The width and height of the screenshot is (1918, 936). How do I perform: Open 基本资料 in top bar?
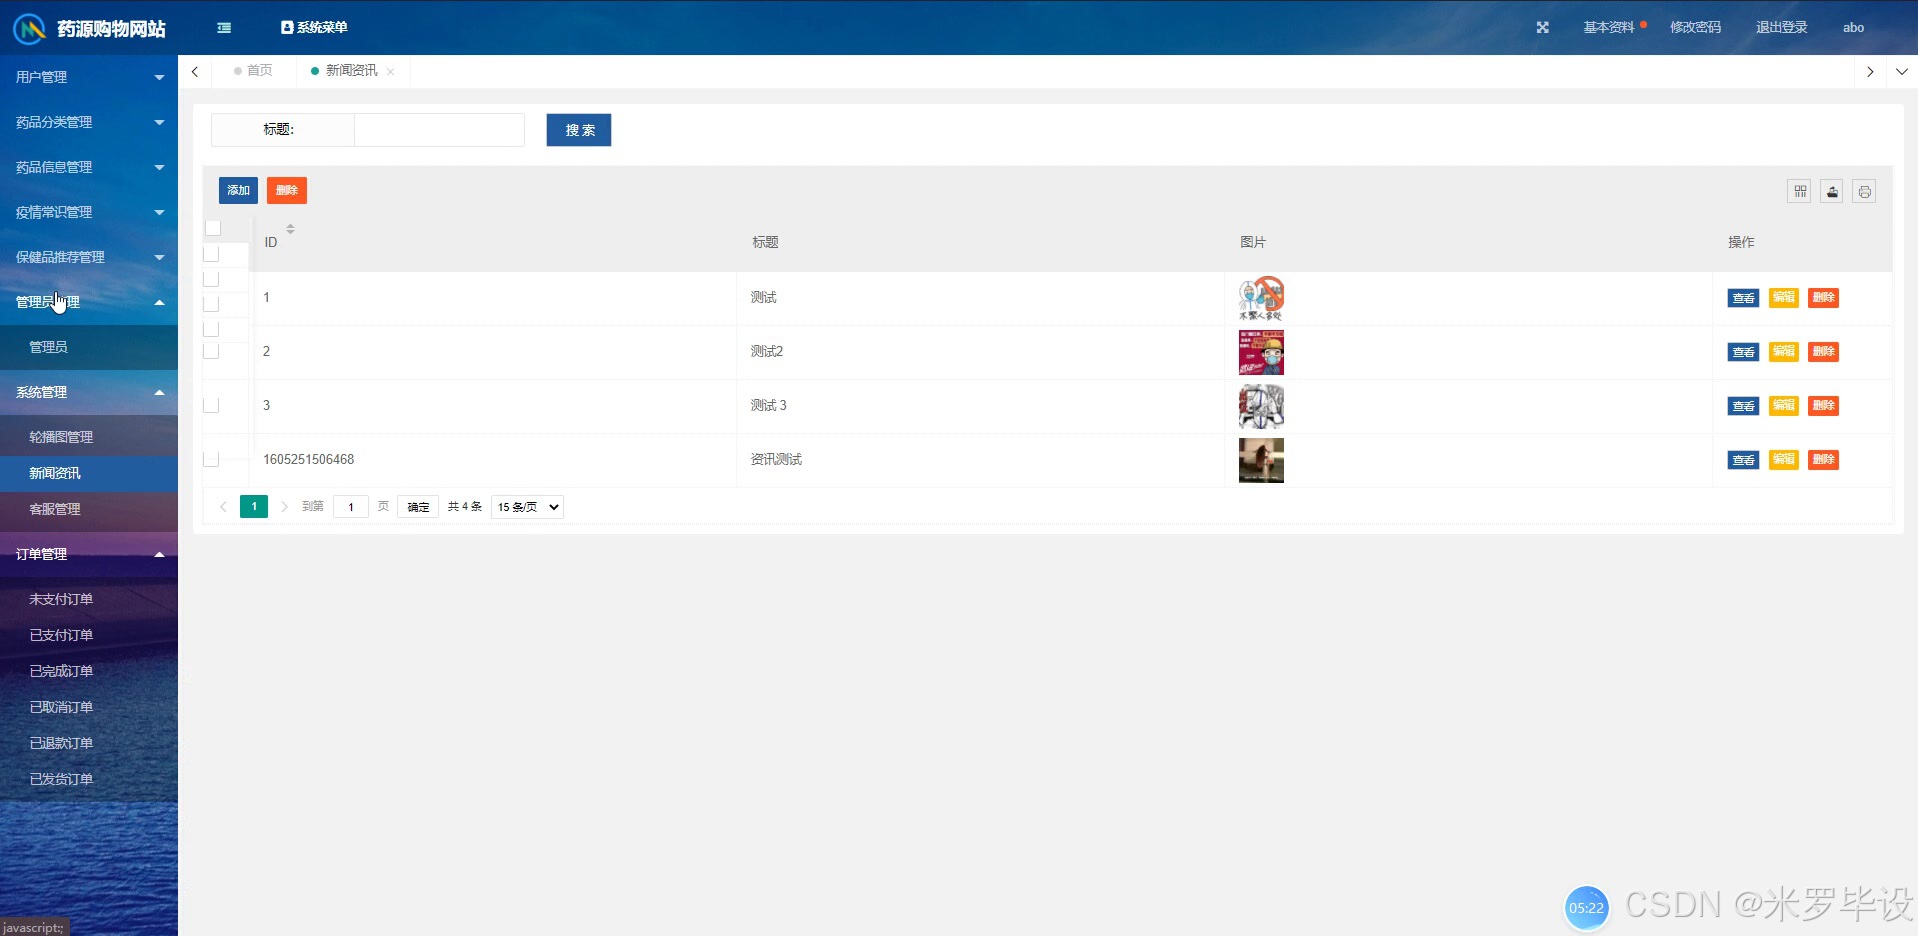[1608, 28]
